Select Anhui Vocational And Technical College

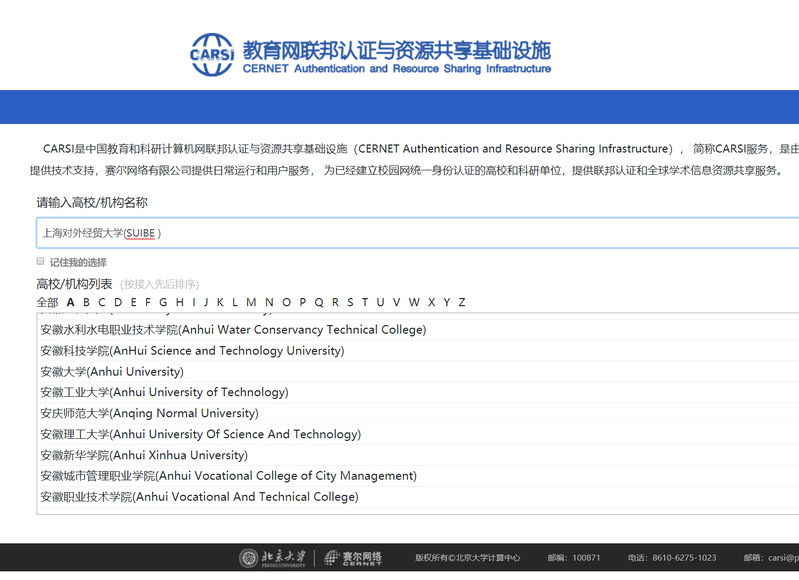419,497
